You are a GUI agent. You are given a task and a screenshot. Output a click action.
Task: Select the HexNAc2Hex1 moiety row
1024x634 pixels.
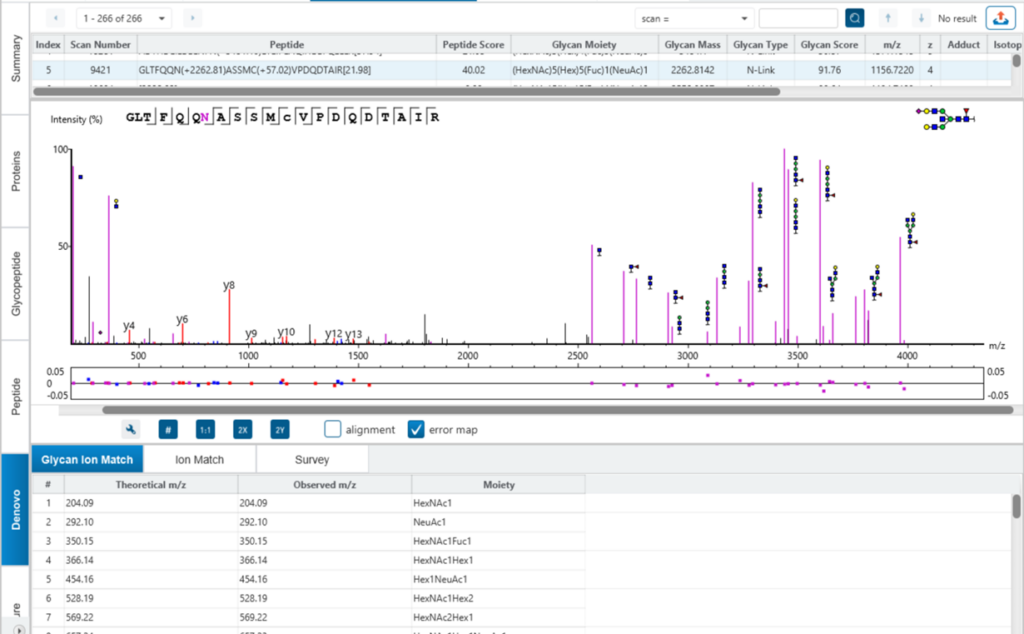point(308,616)
